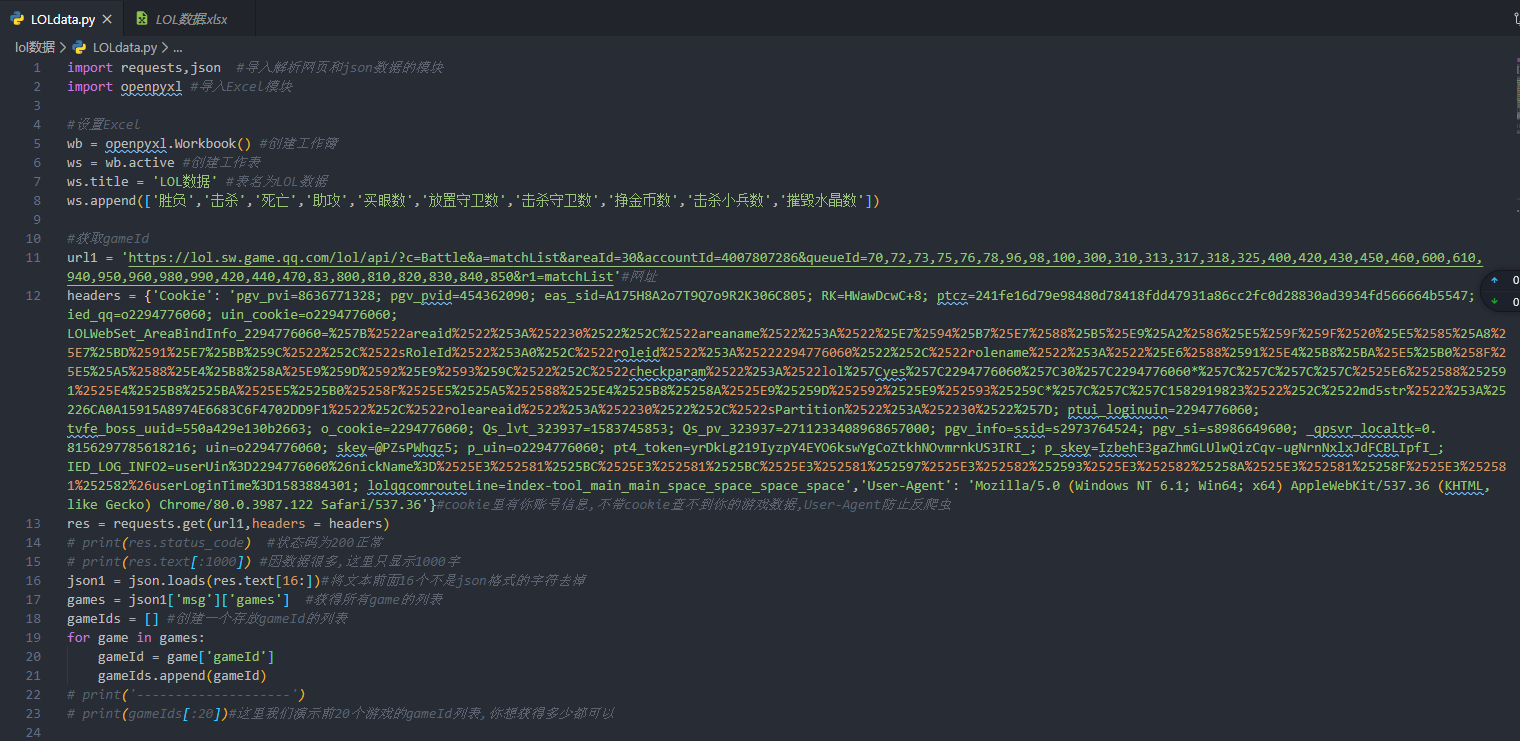The image size is (1520, 741).
Task: Open the LOLdata.py breadcrumb entry
Action: pyautogui.click(x=124, y=47)
